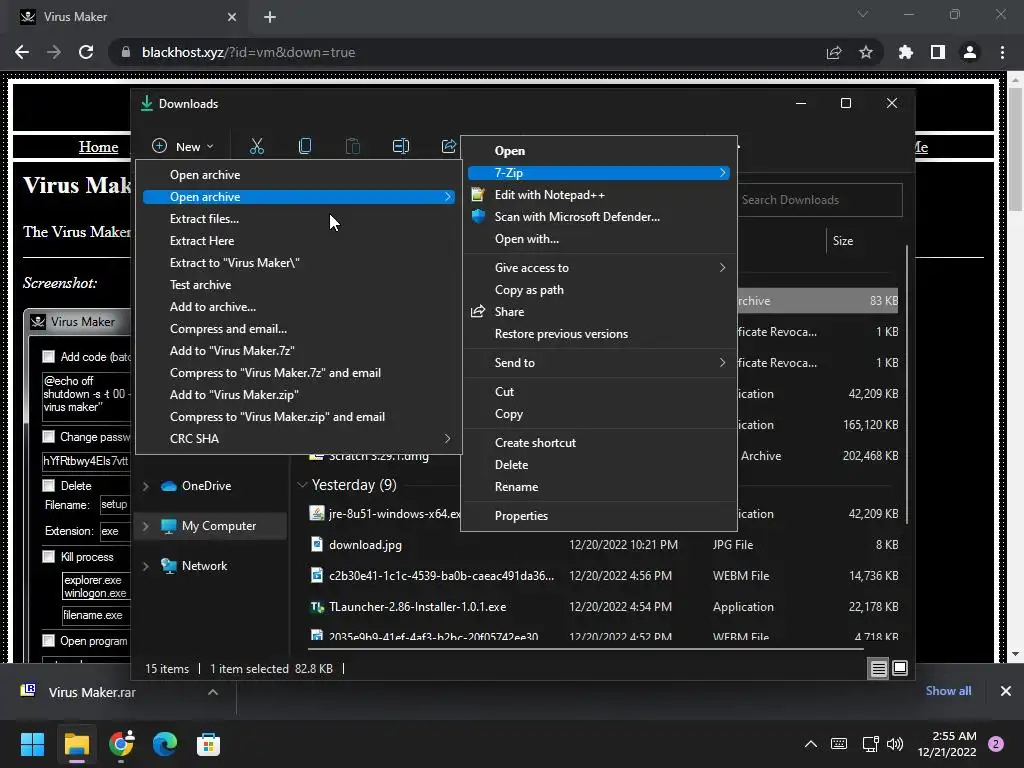Open Virus Maker.rar download options chevron
Image resolution: width=1024 pixels, height=768 pixels.
coord(213,692)
